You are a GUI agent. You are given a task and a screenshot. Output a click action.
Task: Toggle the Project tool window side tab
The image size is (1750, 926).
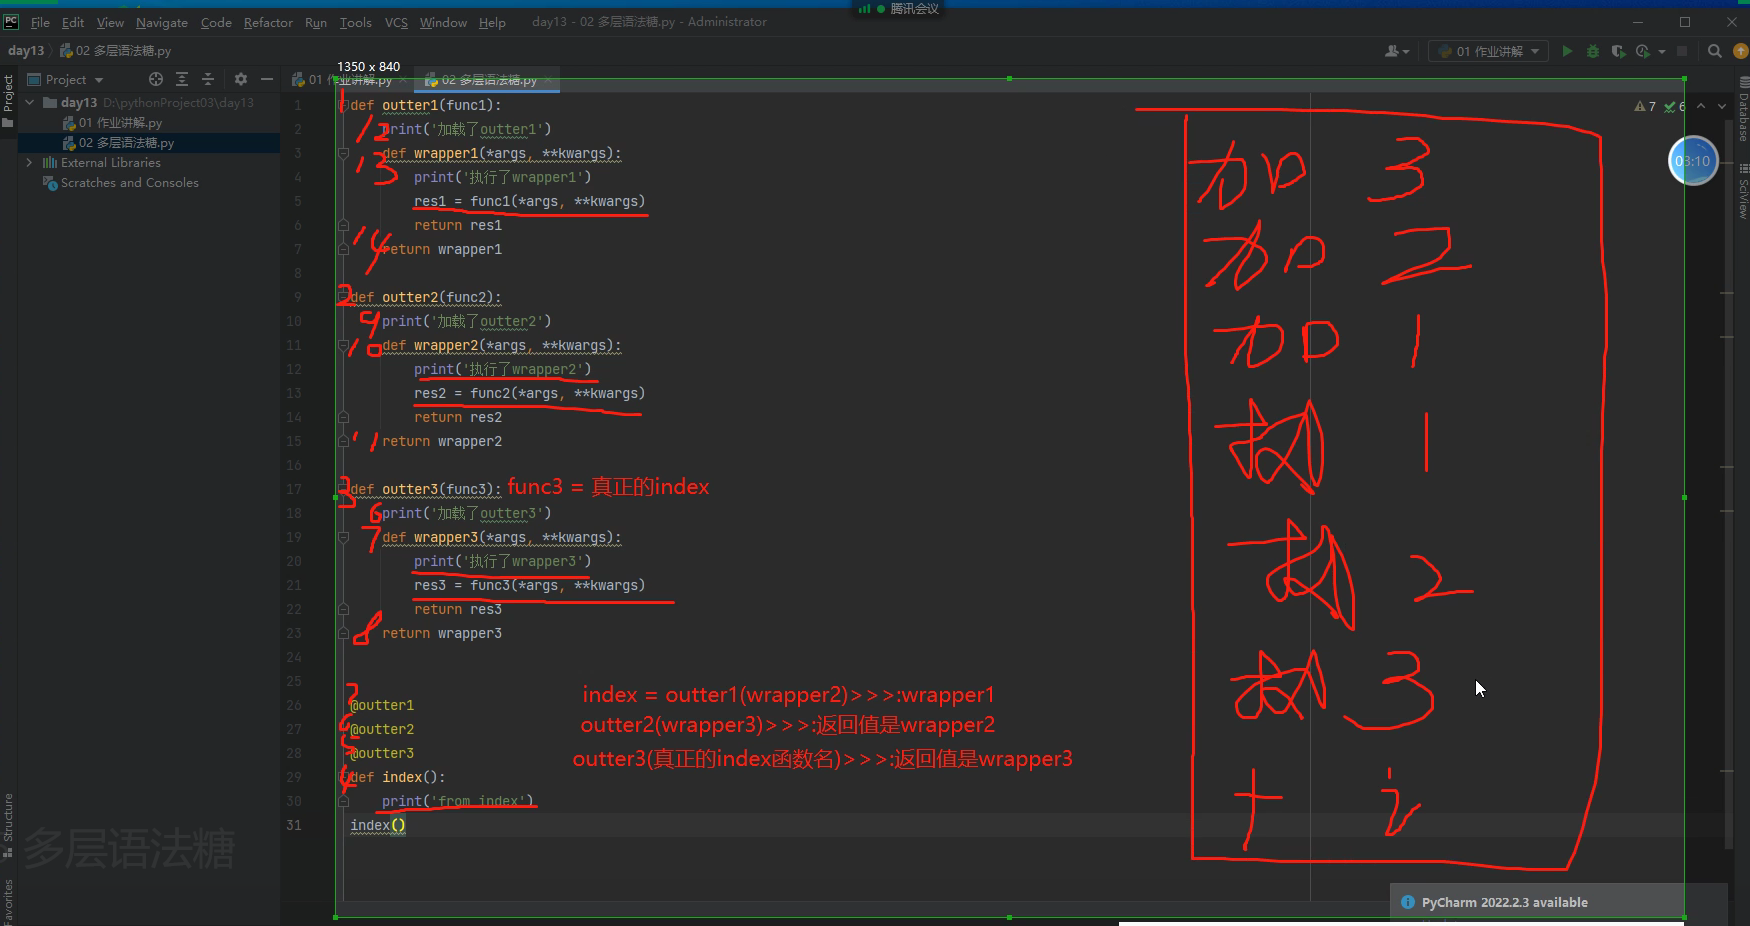(8, 100)
